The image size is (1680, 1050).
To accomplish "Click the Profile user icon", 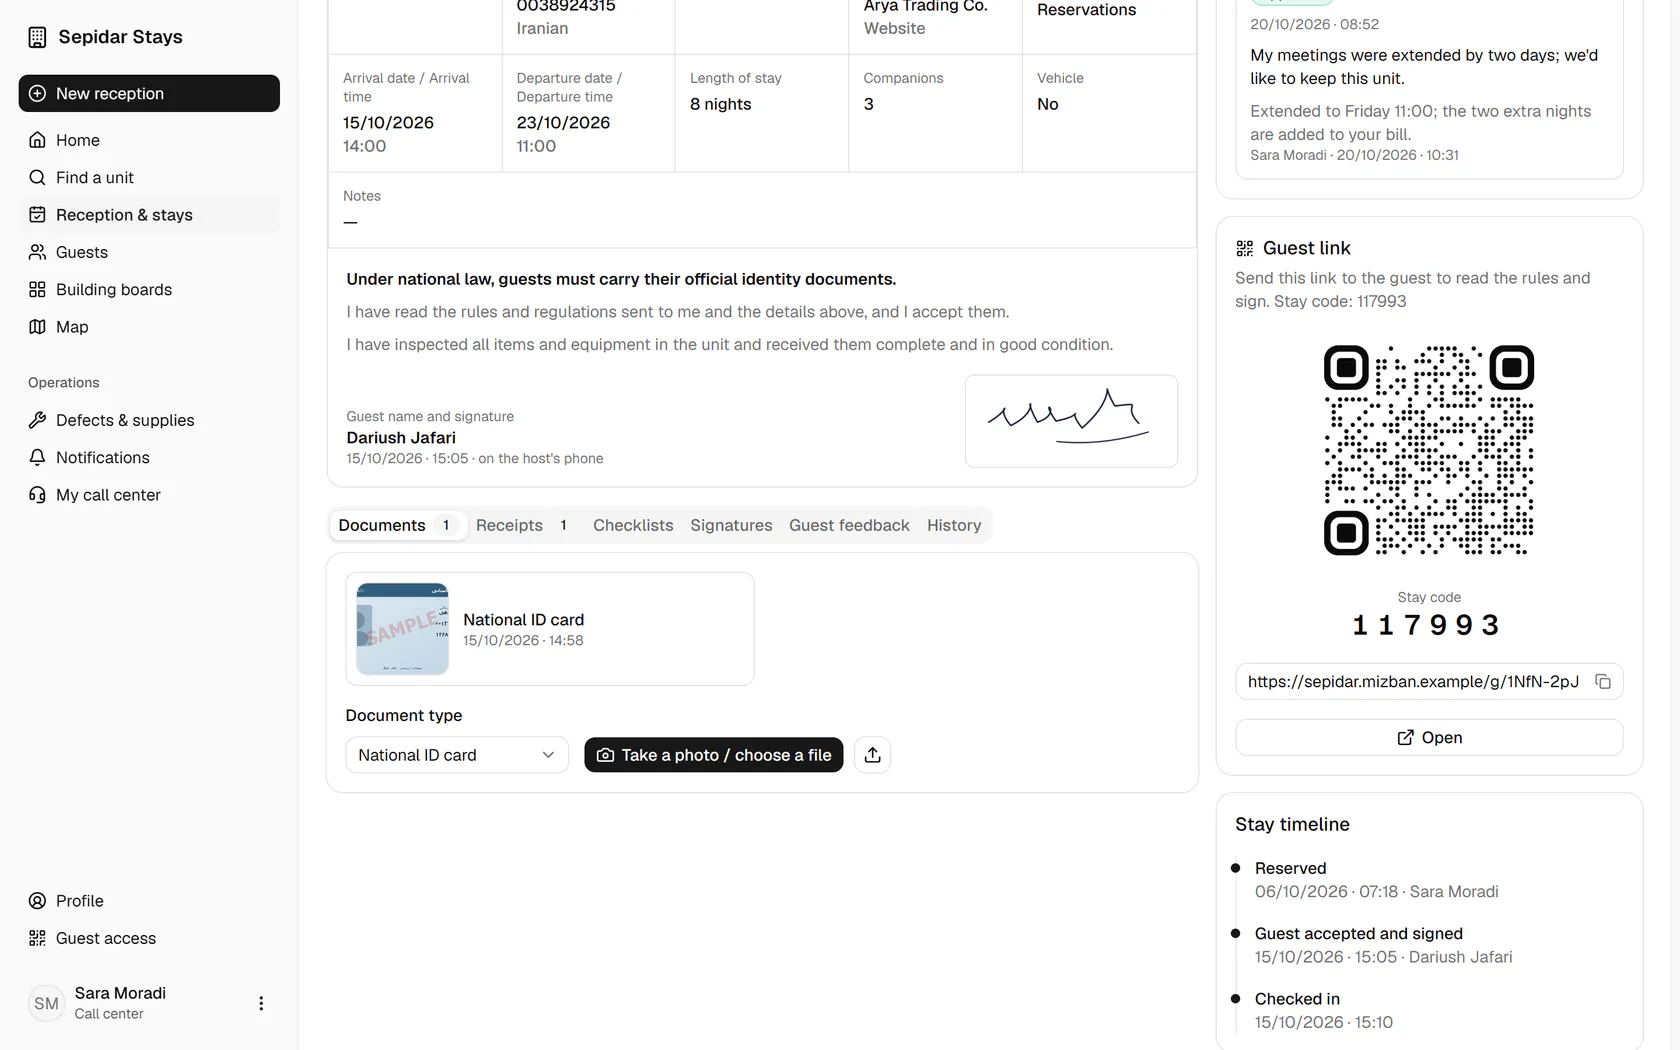I will pos(37,901).
